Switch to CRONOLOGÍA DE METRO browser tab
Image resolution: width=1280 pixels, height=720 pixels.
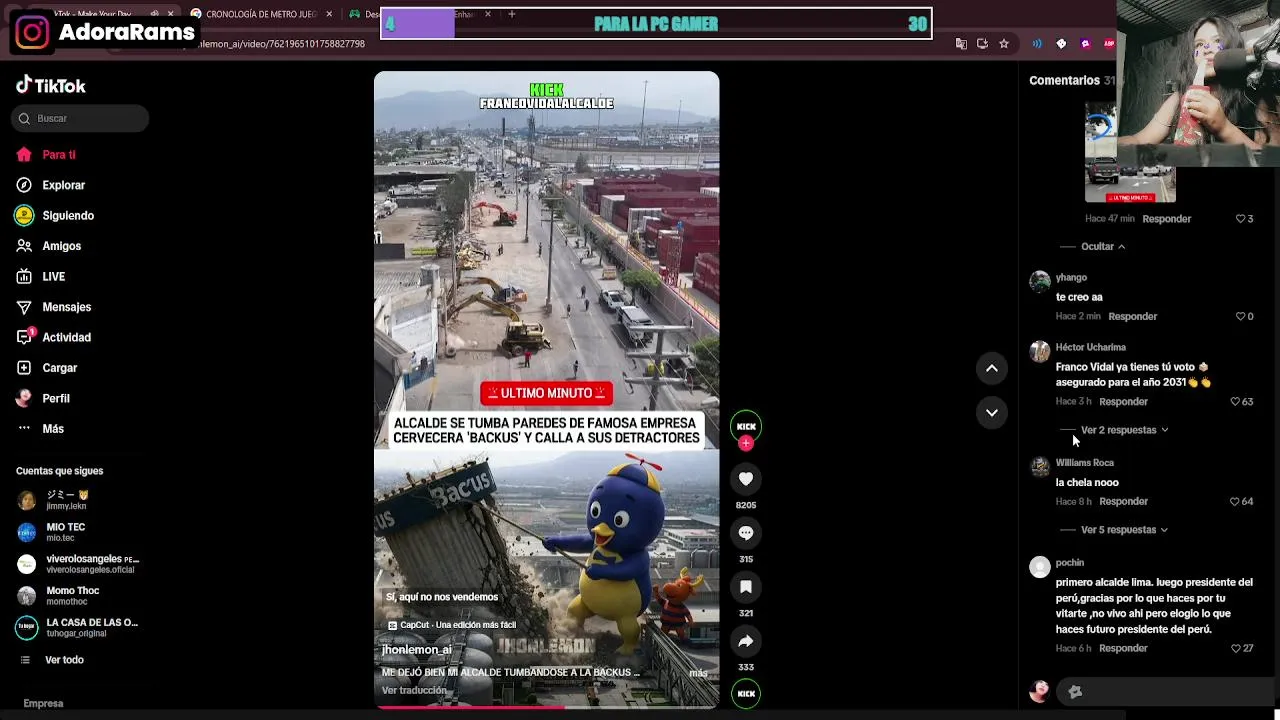(x=260, y=14)
